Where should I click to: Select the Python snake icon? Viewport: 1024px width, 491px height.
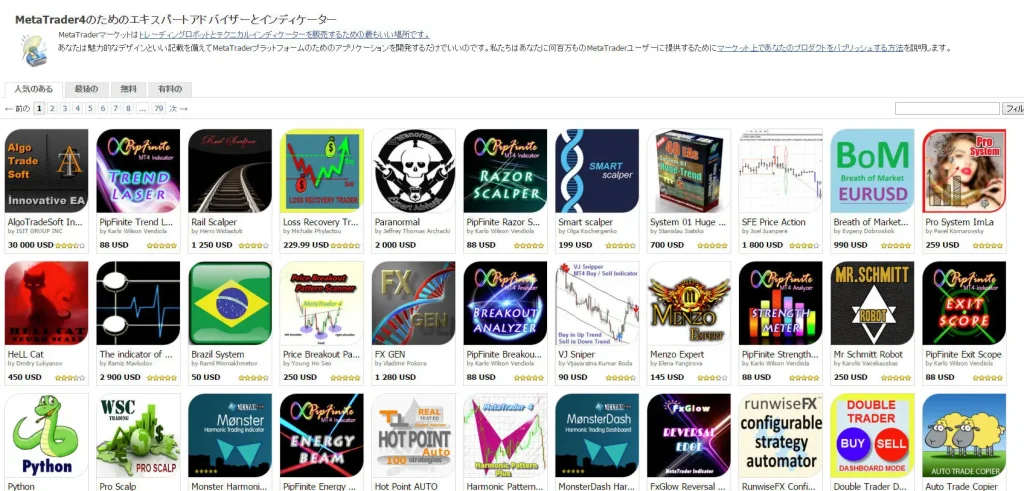(46, 436)
